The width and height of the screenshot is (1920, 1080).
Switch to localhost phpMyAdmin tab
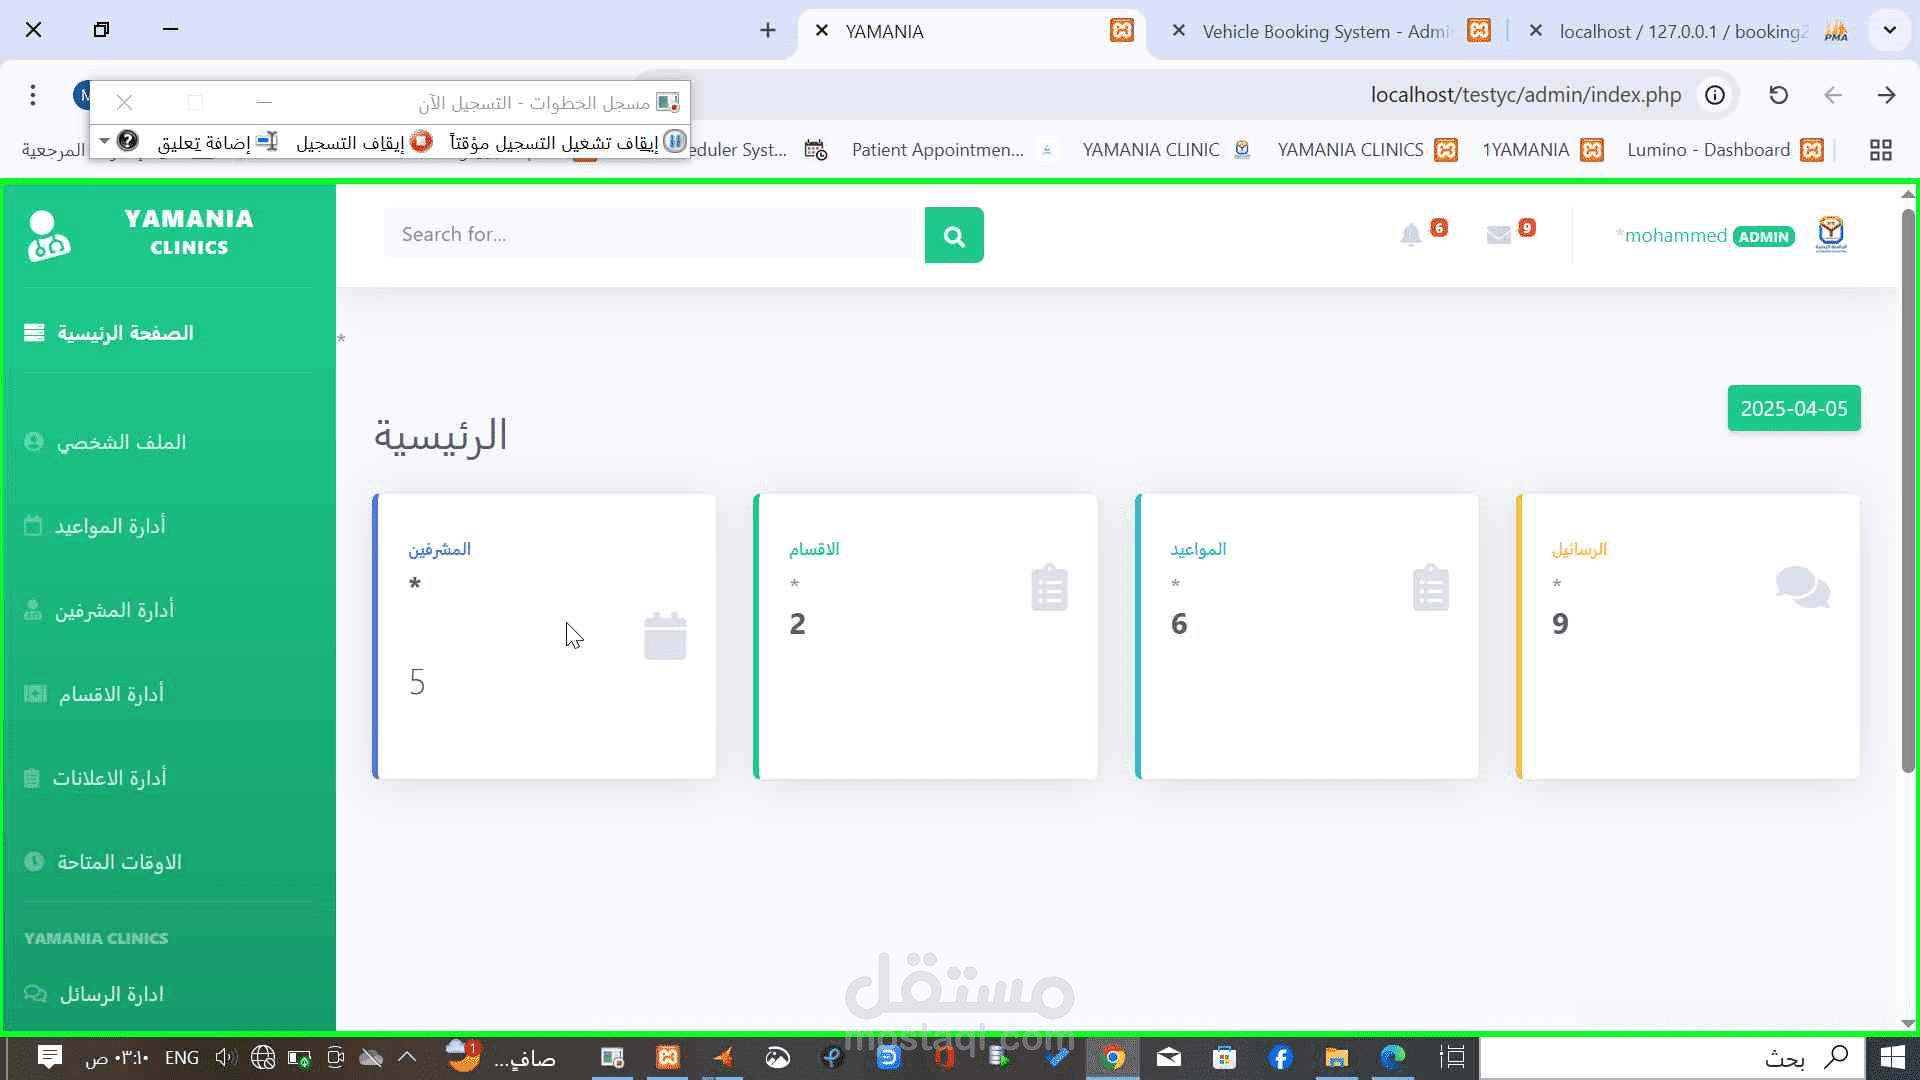point(1682,31)
